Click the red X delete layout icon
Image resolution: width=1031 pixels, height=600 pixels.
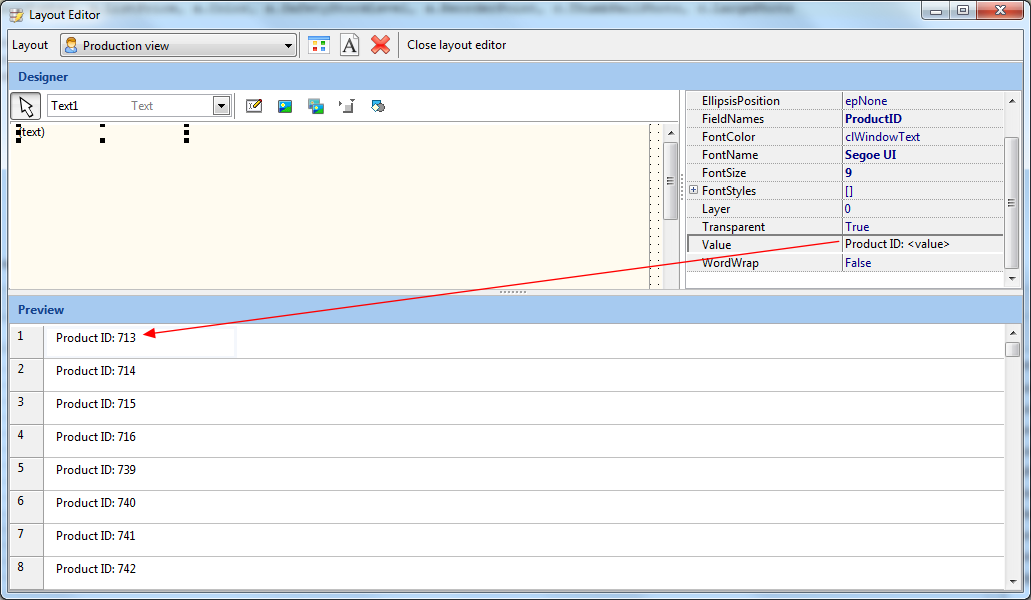(x=380, y=45)
